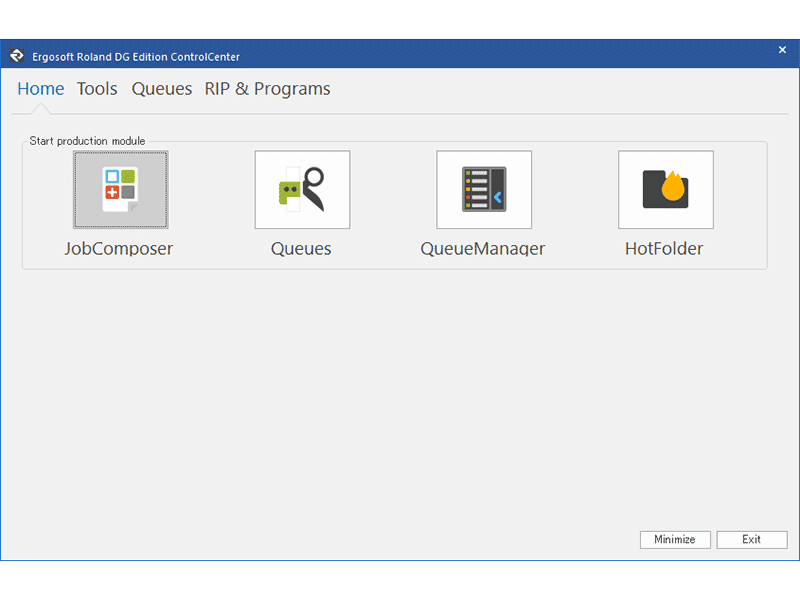Close the ControlCenter window
Viewport: 800px width, 600px height.
tap(782, 49)
